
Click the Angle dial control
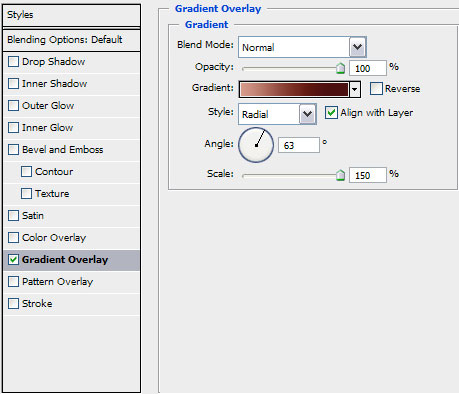256,145
